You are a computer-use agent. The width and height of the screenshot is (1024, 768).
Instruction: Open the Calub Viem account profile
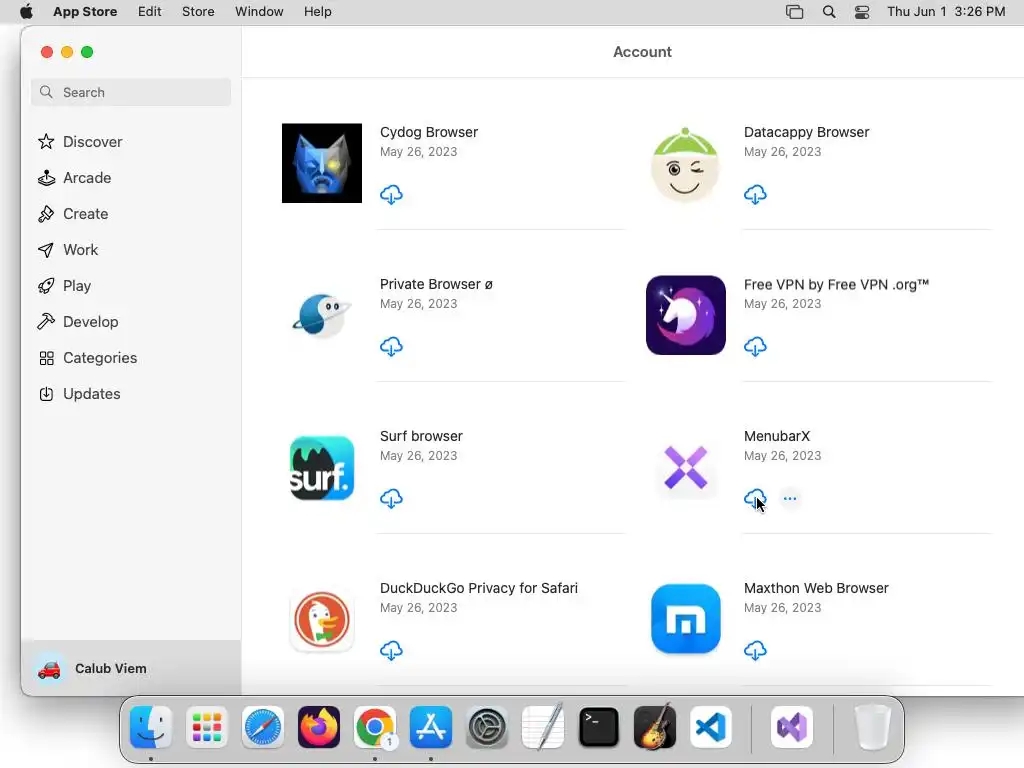131,669
